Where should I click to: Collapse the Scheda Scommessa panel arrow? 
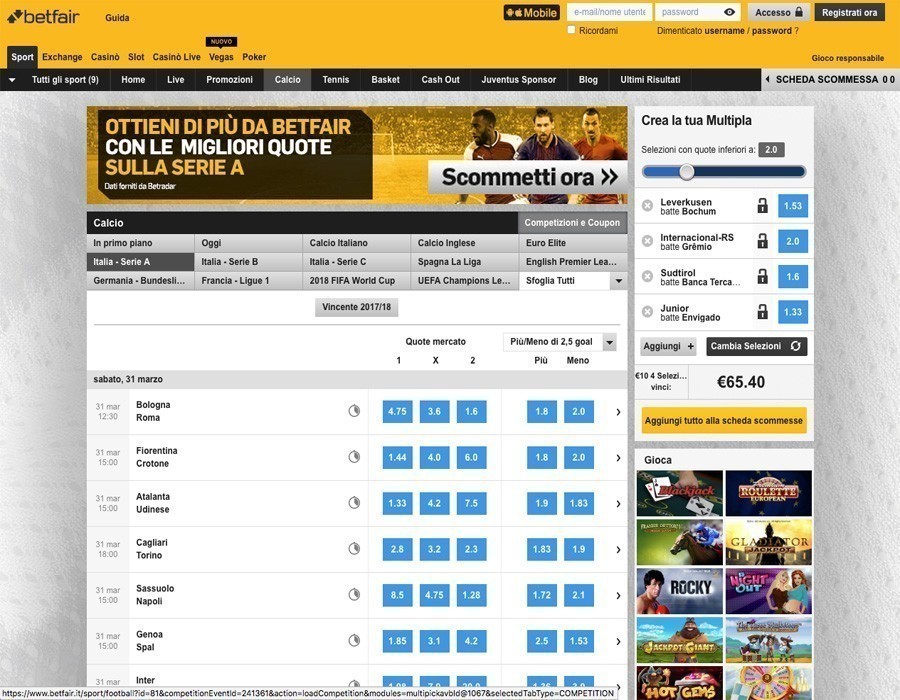click(x=768, y=80)
